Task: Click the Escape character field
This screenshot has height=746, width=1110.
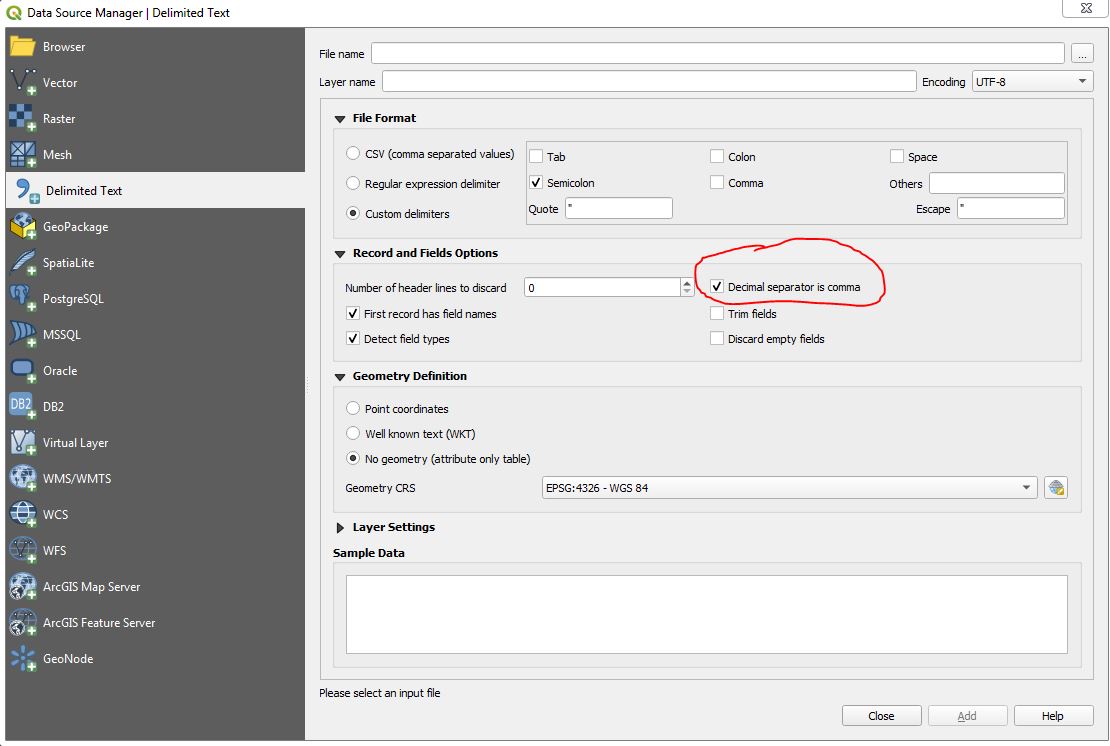Action: [x=1011, y=208]
